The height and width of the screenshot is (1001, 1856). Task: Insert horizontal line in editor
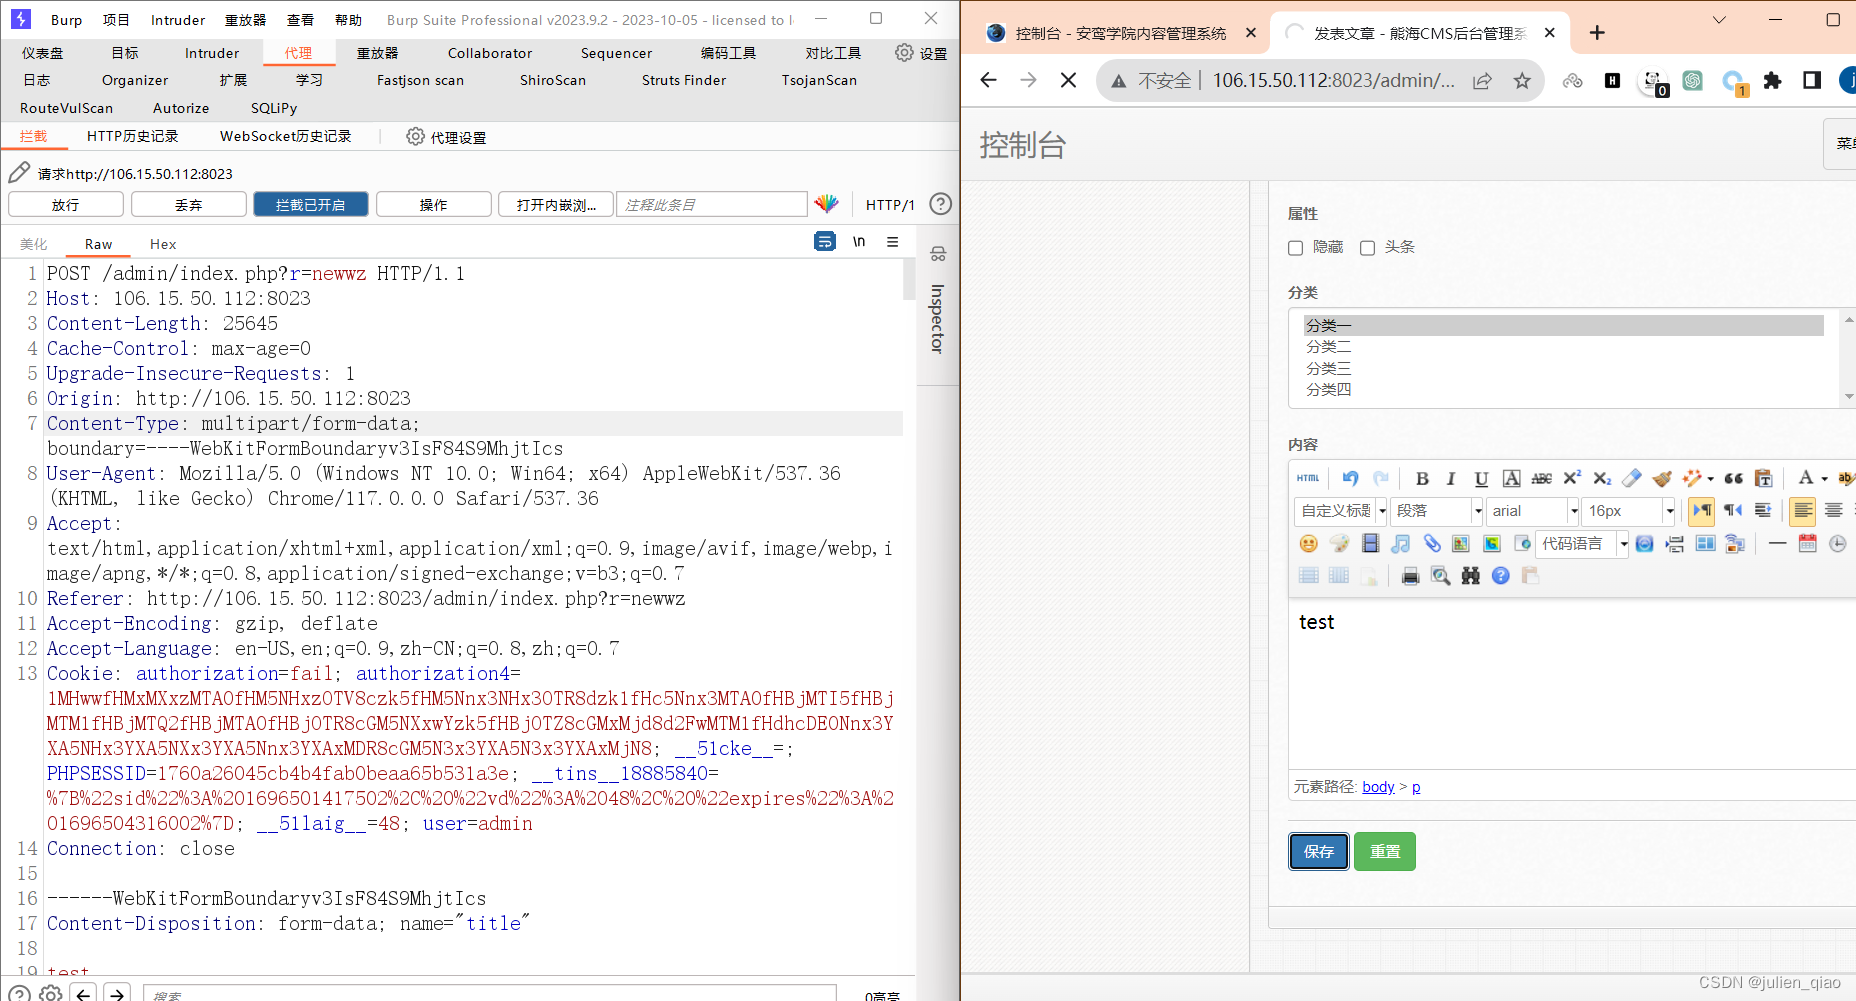click(x=1777, y=543)
